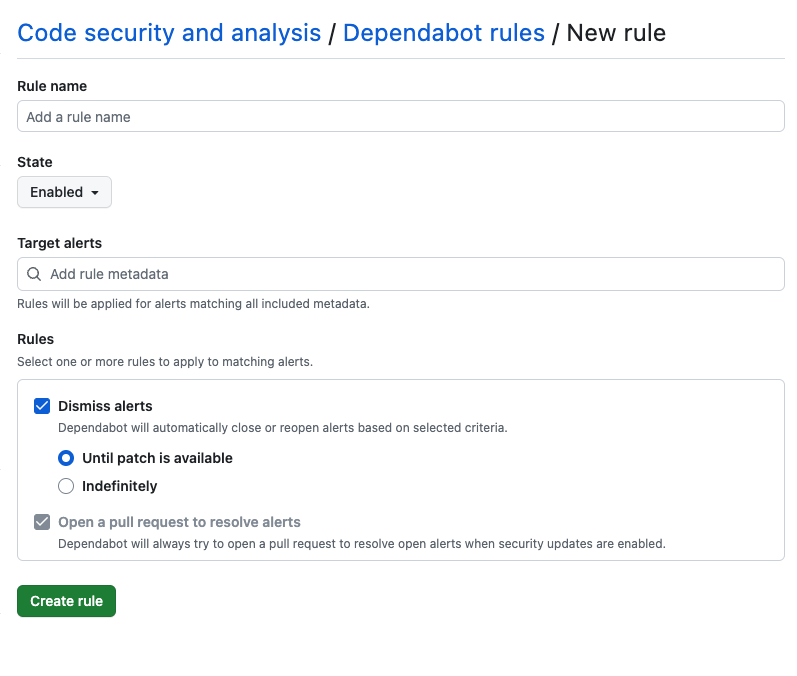Select Until patch is available radio
Viewport: 797px width, 676px height.
[66, 458]
